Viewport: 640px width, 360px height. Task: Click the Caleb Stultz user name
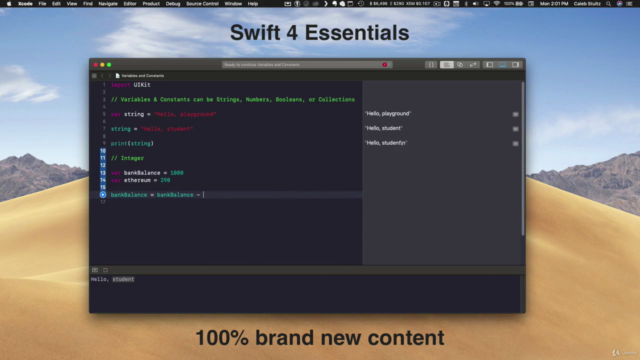[x=587, y=4]
